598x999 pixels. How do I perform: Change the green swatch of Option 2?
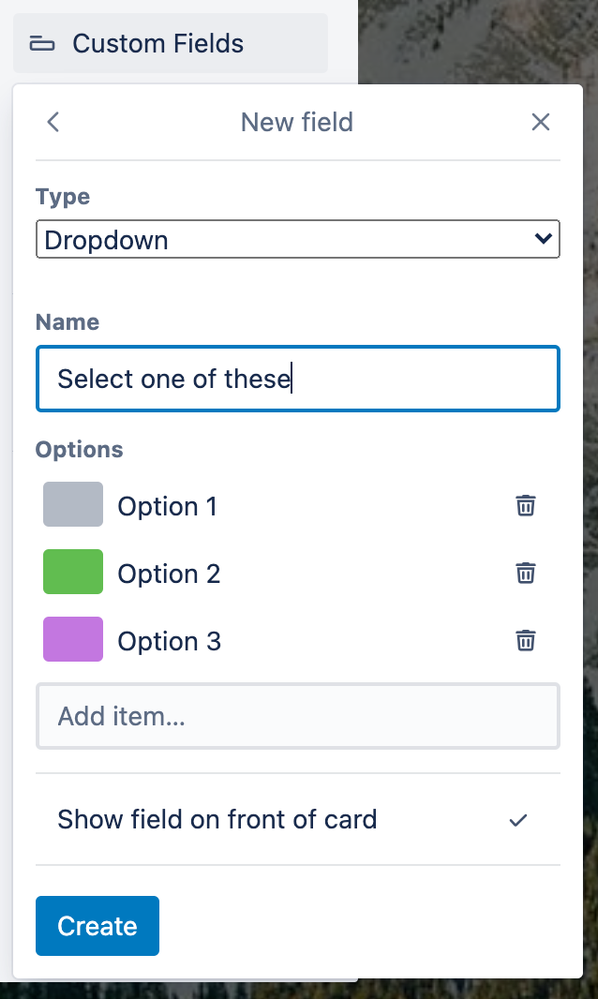tap(73, 571)
